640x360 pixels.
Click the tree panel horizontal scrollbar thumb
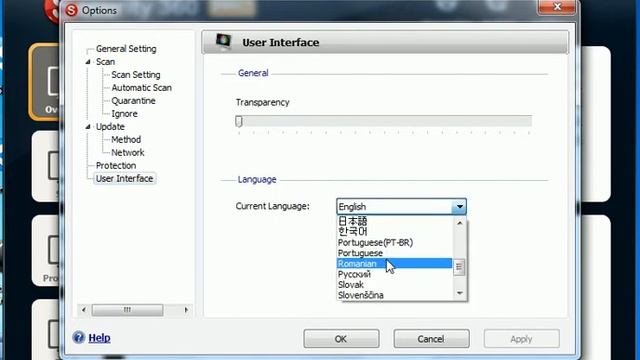tap(127, 310)
